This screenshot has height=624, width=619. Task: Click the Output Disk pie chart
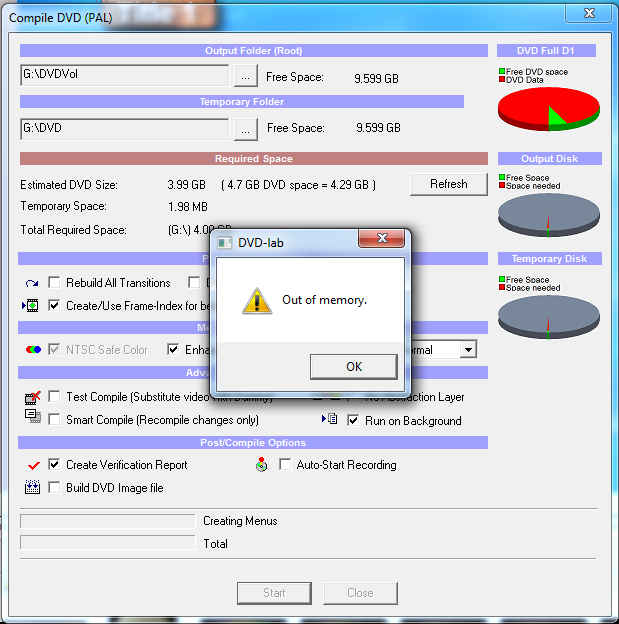pyautogui.click(x=549, y=215)
